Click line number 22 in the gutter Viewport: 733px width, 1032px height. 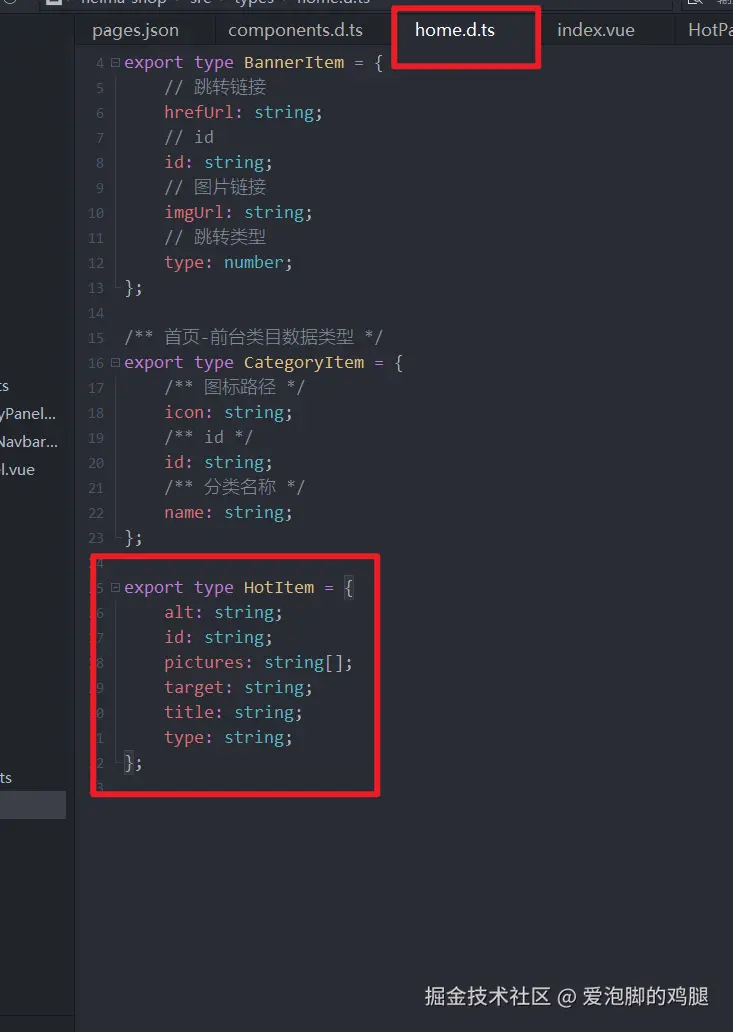(96, 513)
